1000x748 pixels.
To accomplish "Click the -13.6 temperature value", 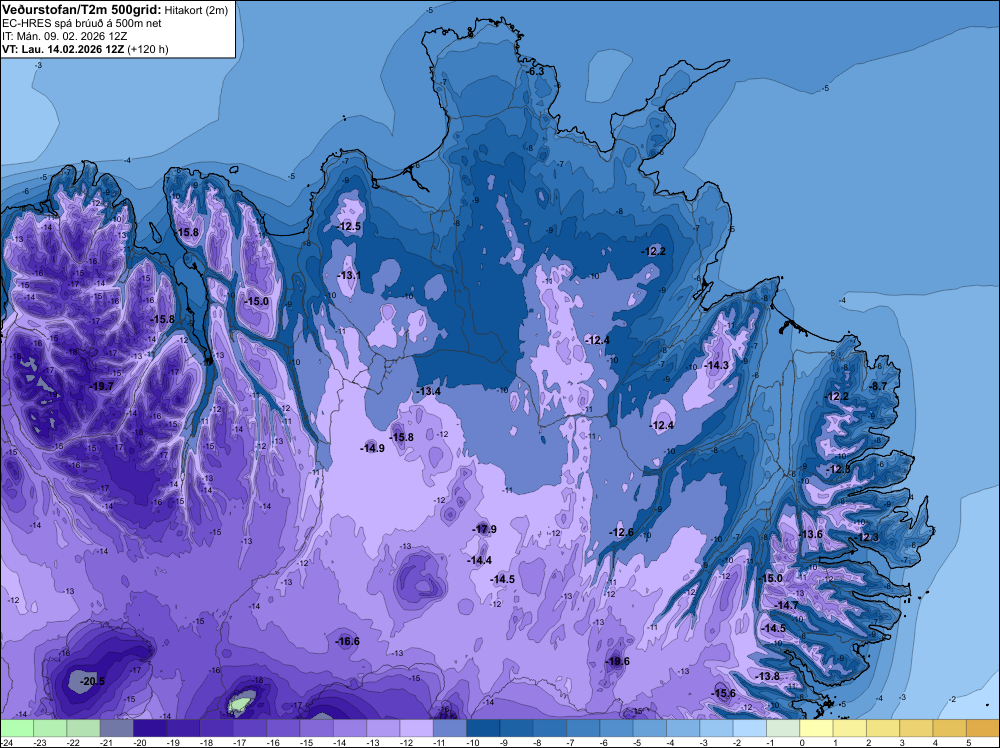I will pyautogui.click(x=811, y=534).
